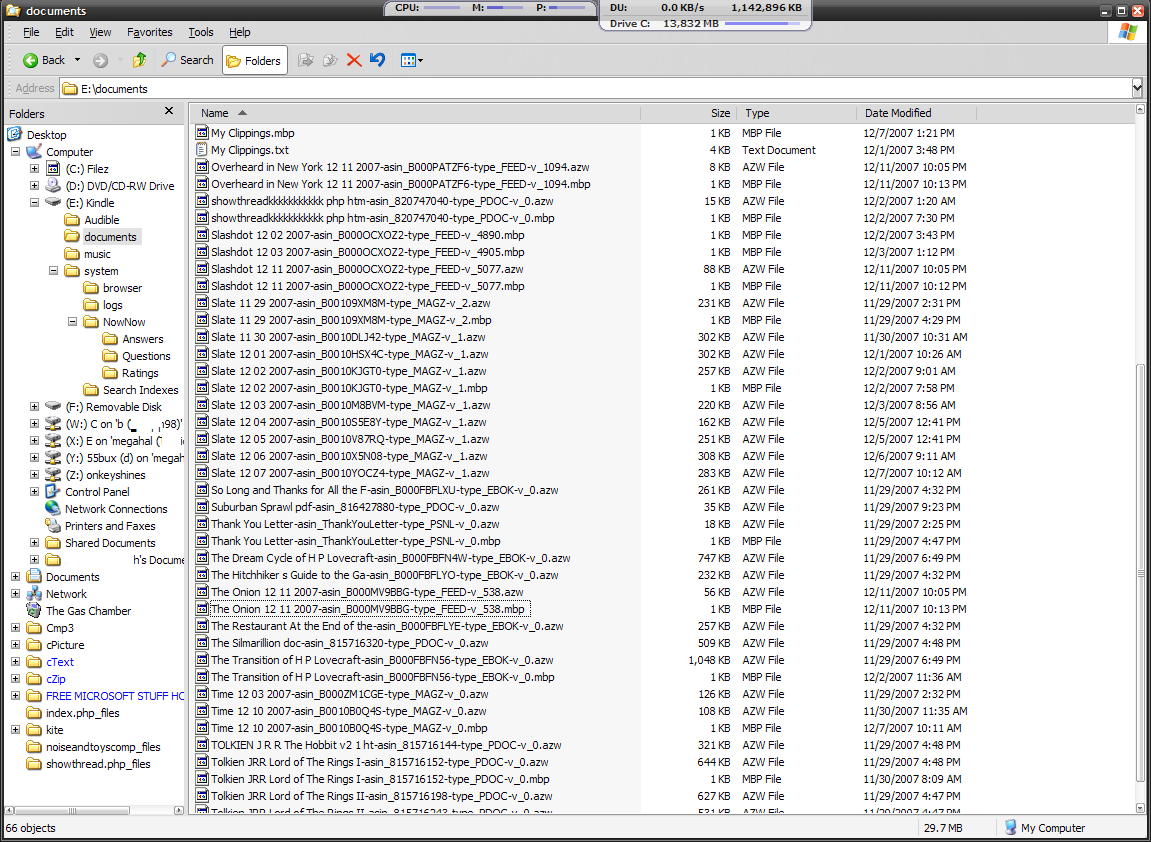
Task: Sort files by the Type column
Action: click(796, 113)
